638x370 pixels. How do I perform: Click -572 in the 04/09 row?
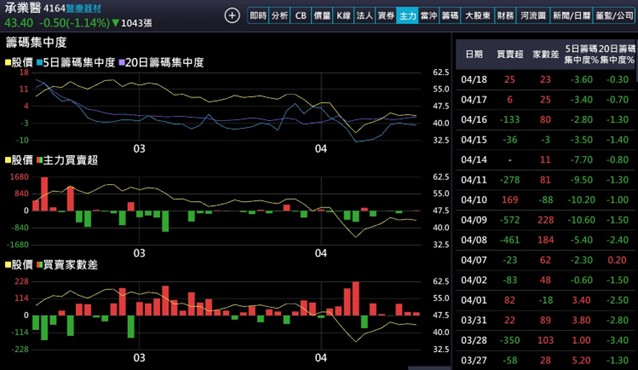[510, 220]
